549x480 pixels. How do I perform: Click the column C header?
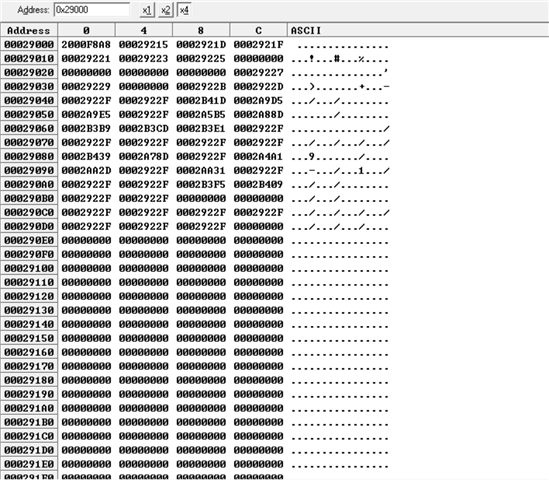258,30
